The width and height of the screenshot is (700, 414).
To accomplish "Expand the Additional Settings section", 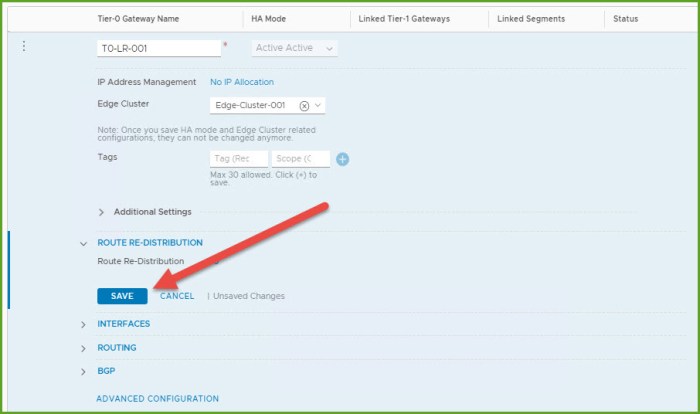I will pos(102,212).
